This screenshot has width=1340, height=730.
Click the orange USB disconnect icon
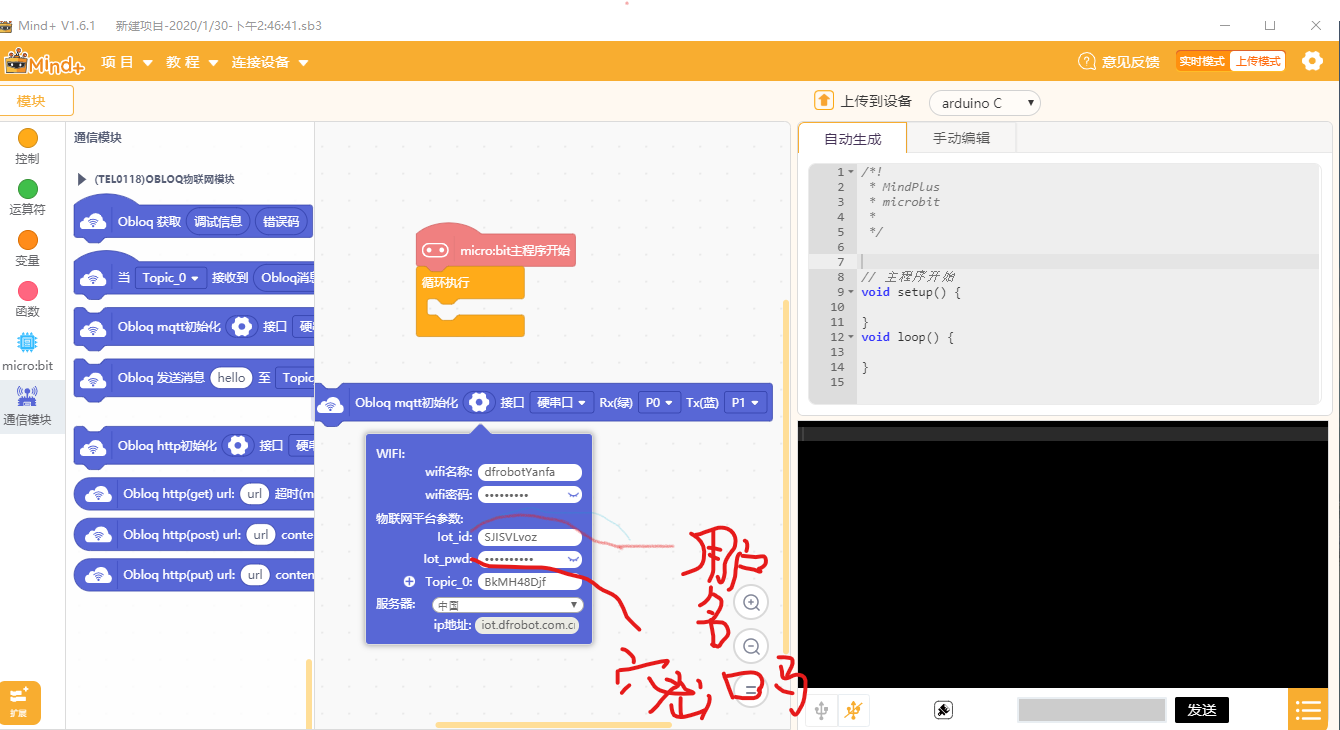point(853,710)
